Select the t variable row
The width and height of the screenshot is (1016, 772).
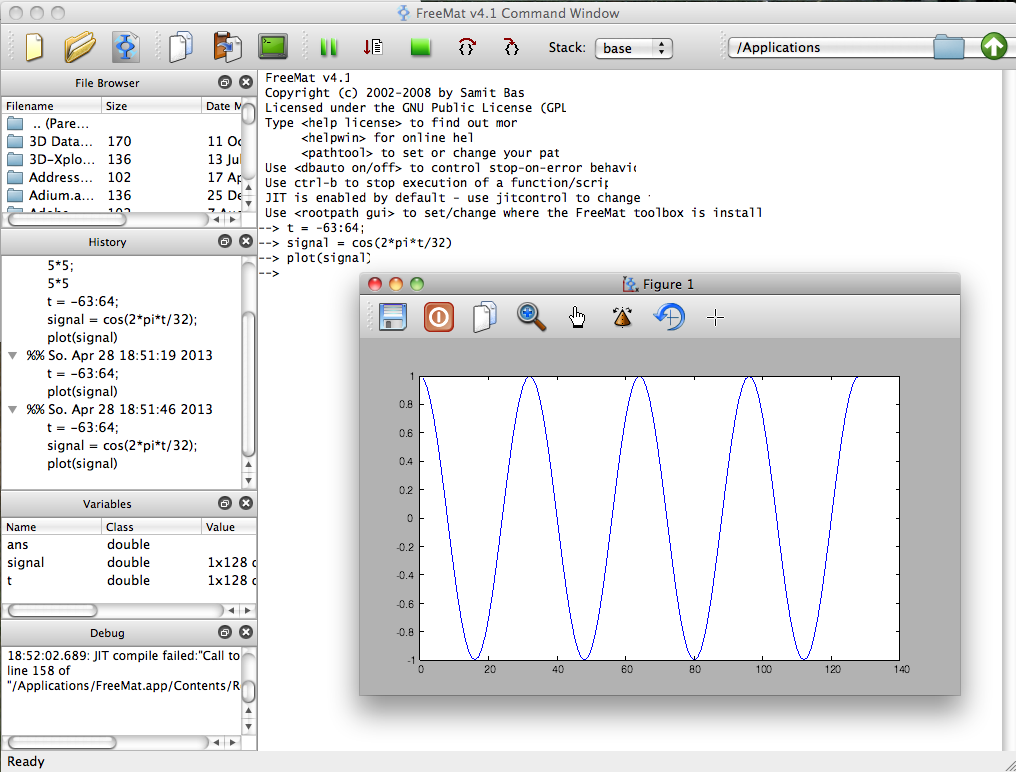click(x=130, y=581)
